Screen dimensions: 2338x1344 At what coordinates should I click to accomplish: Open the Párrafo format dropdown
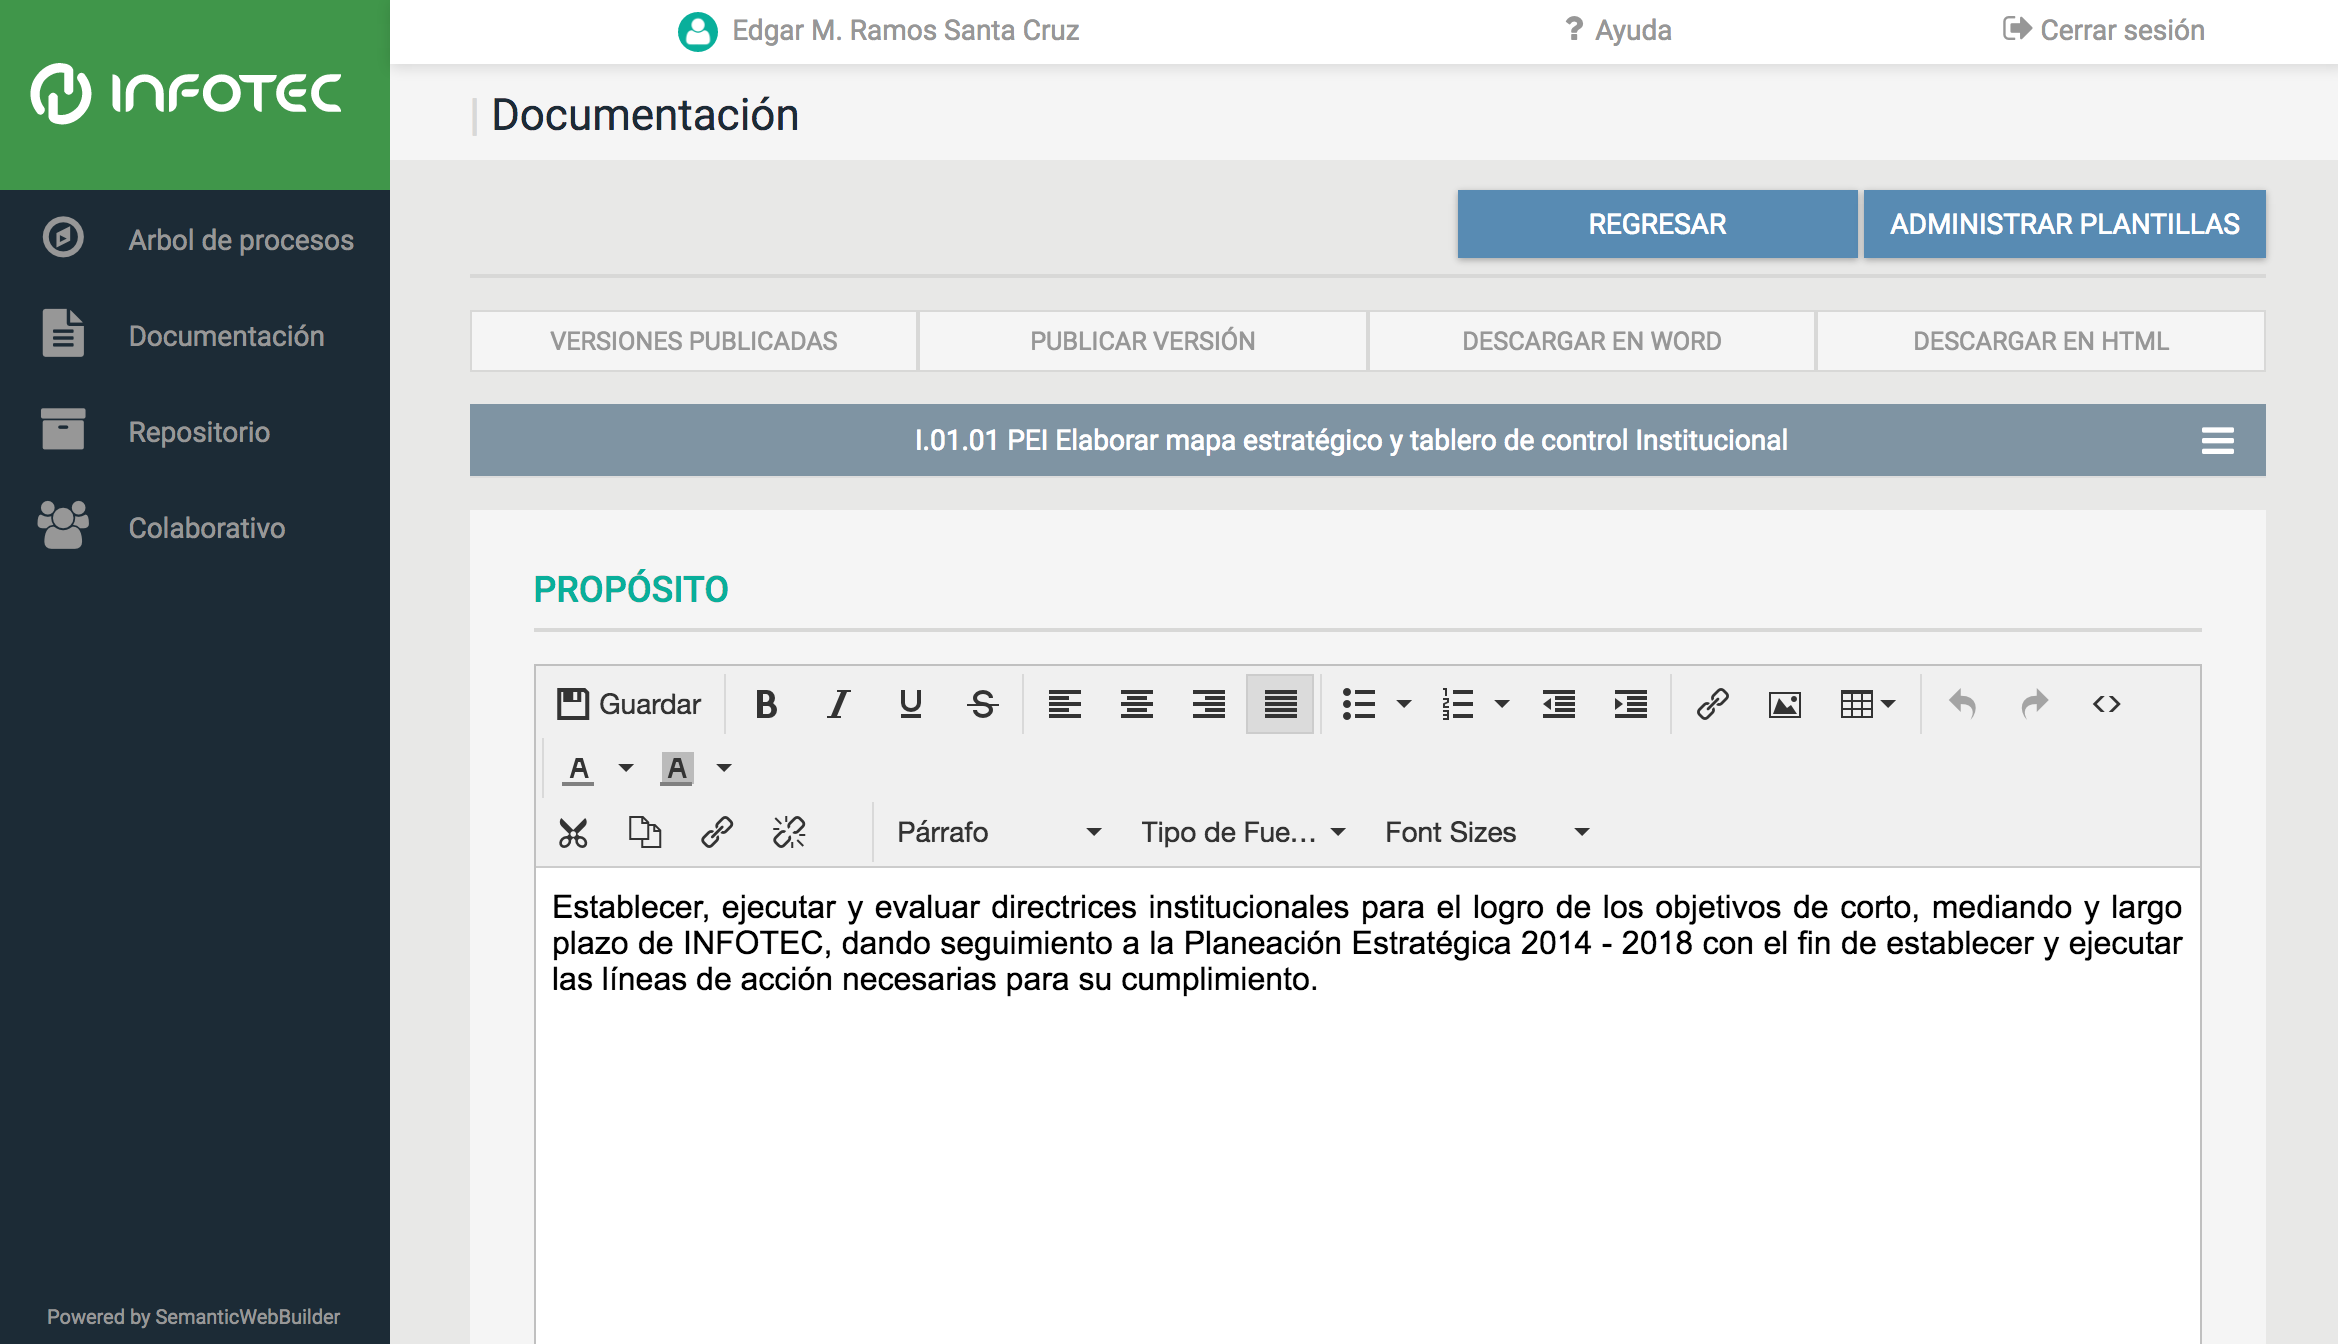[999, 832]
